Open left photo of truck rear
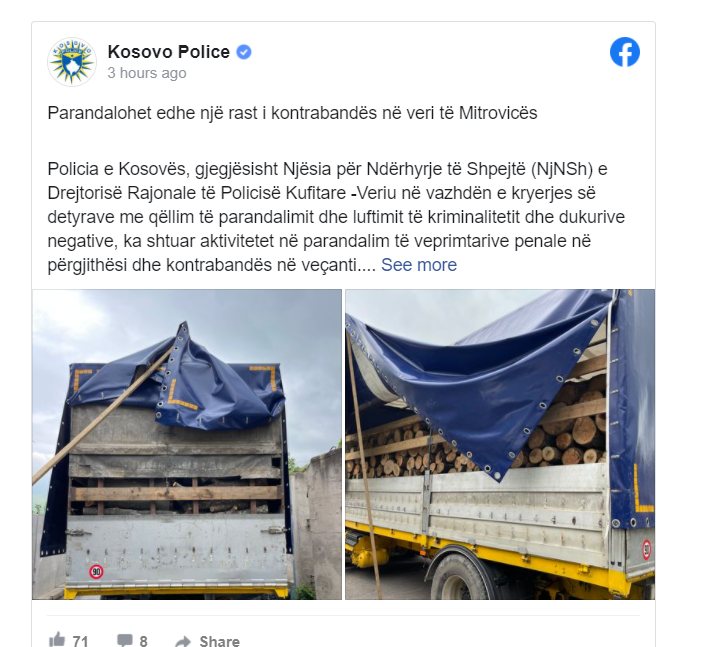705x647 pixels. click(187, 444)
